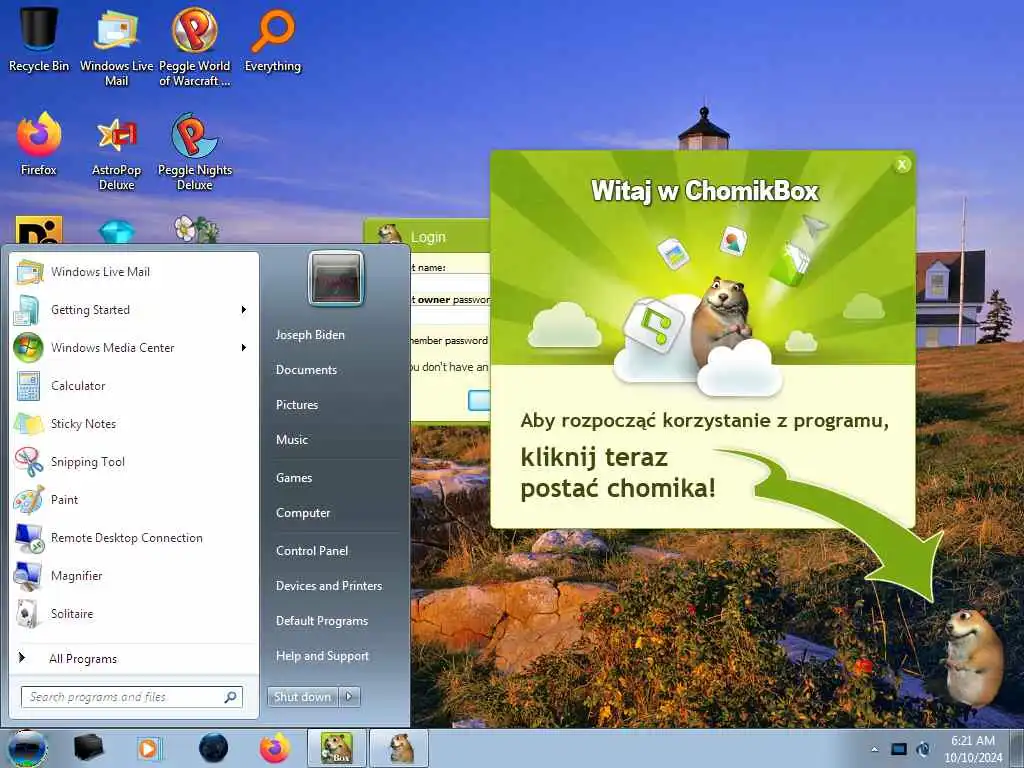The width and height of the screenshot is (1024, 768).
Task: Click the Shut down button
Action: [302, 697]
